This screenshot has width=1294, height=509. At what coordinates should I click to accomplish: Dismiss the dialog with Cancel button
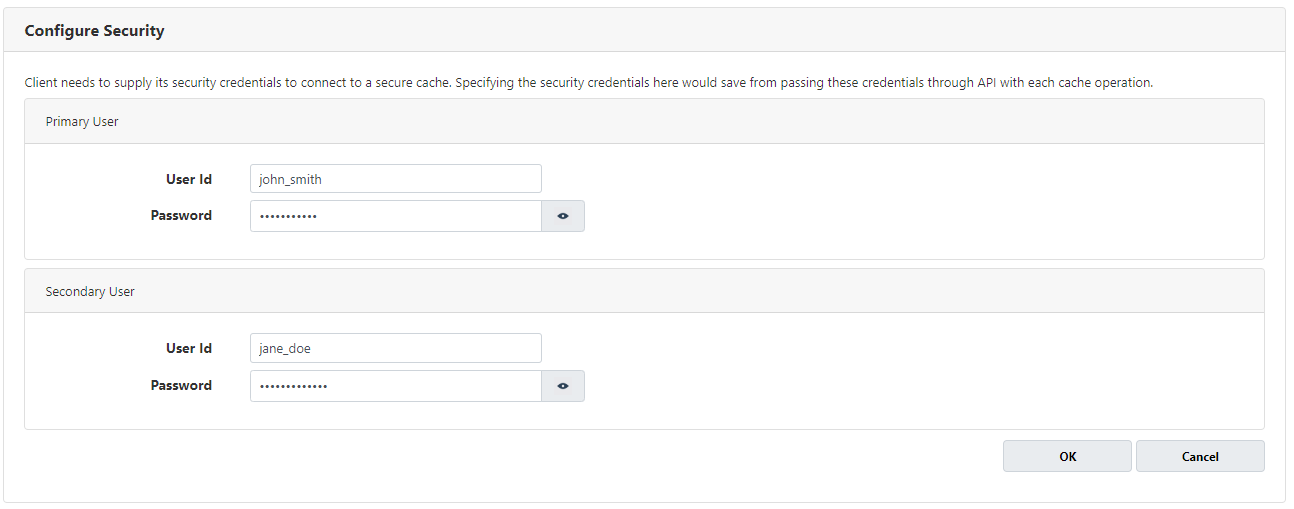[x=1200, y=456]
